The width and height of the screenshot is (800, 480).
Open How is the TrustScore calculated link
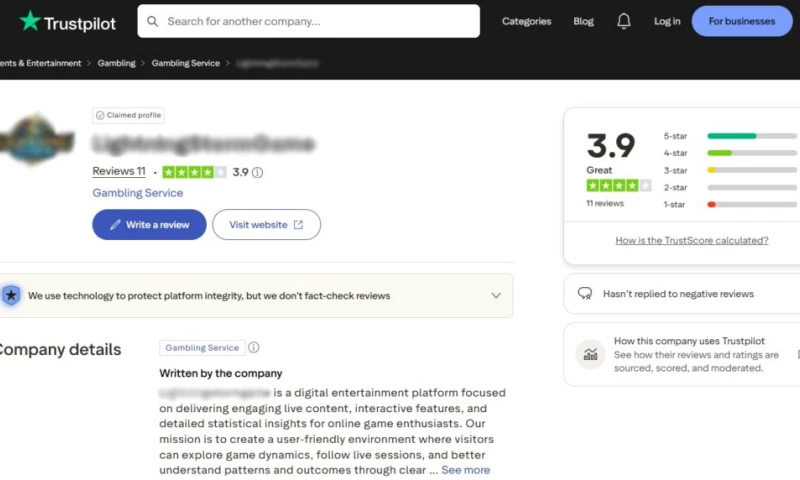click(691, 240)
